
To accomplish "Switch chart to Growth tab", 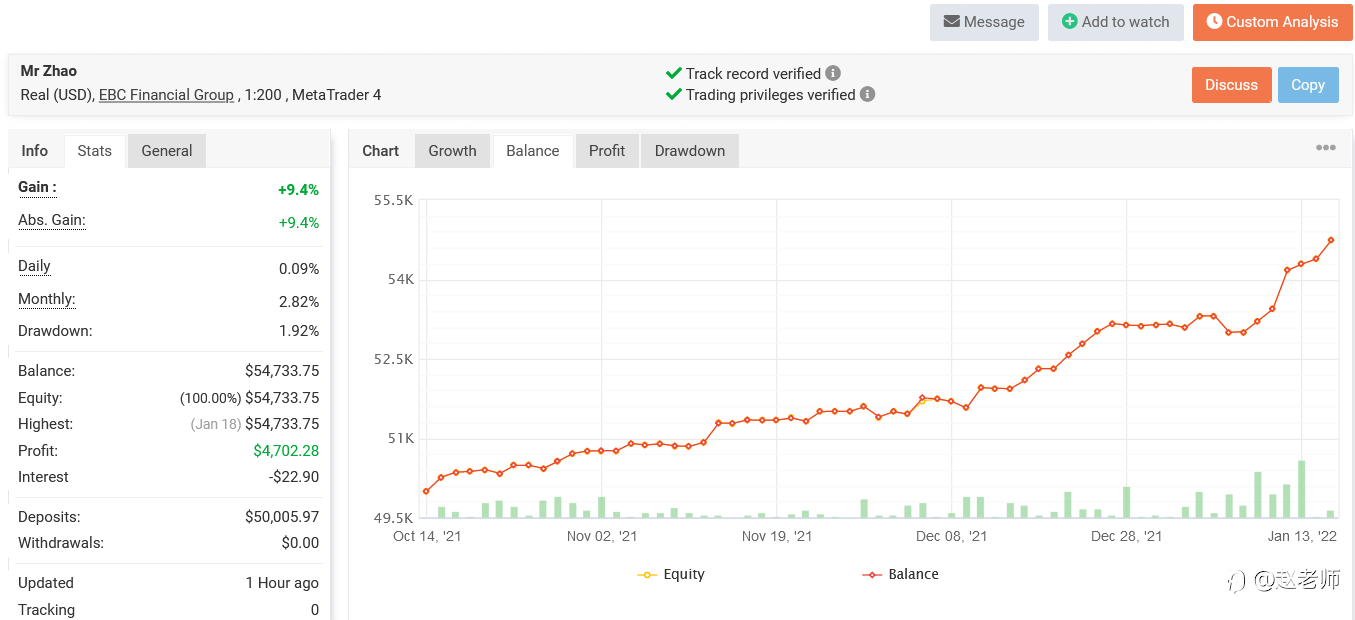I will point(452,151).
